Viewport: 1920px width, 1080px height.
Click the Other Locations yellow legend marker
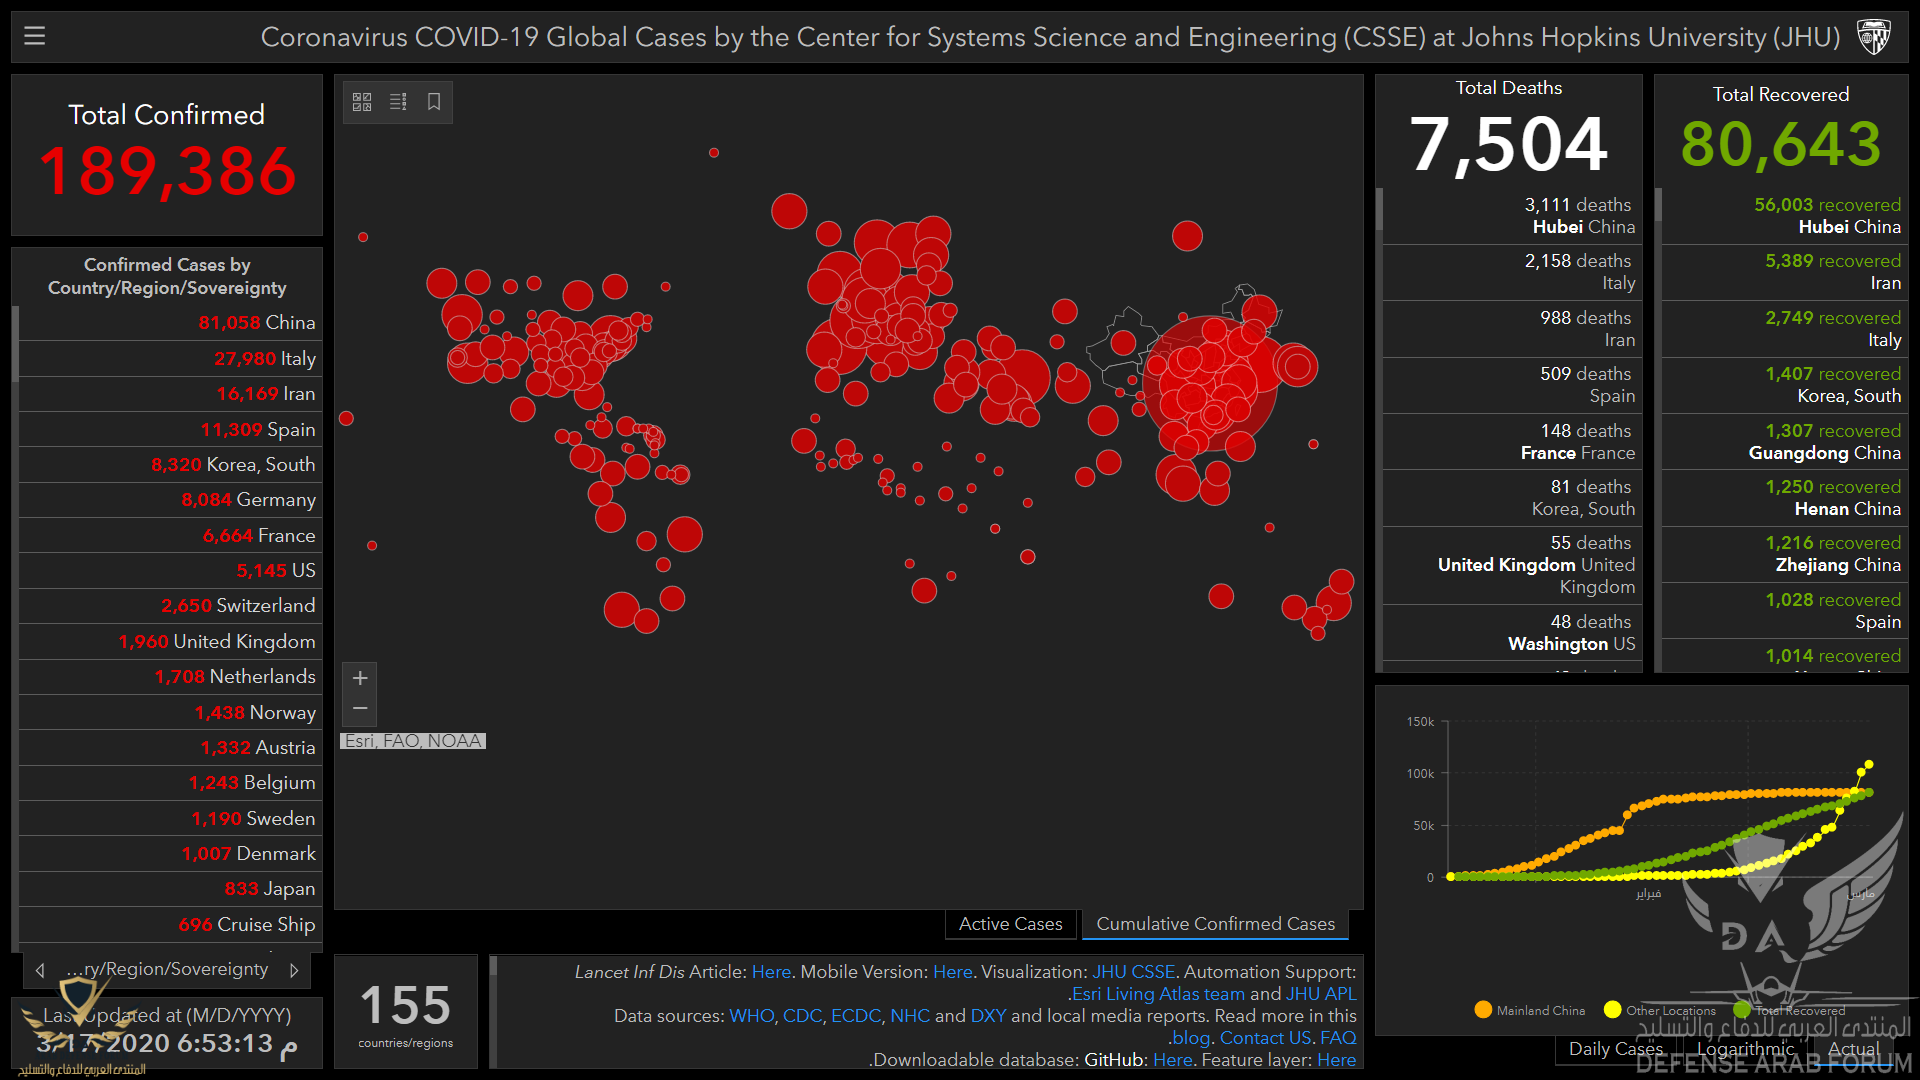coord(1612,1010)
